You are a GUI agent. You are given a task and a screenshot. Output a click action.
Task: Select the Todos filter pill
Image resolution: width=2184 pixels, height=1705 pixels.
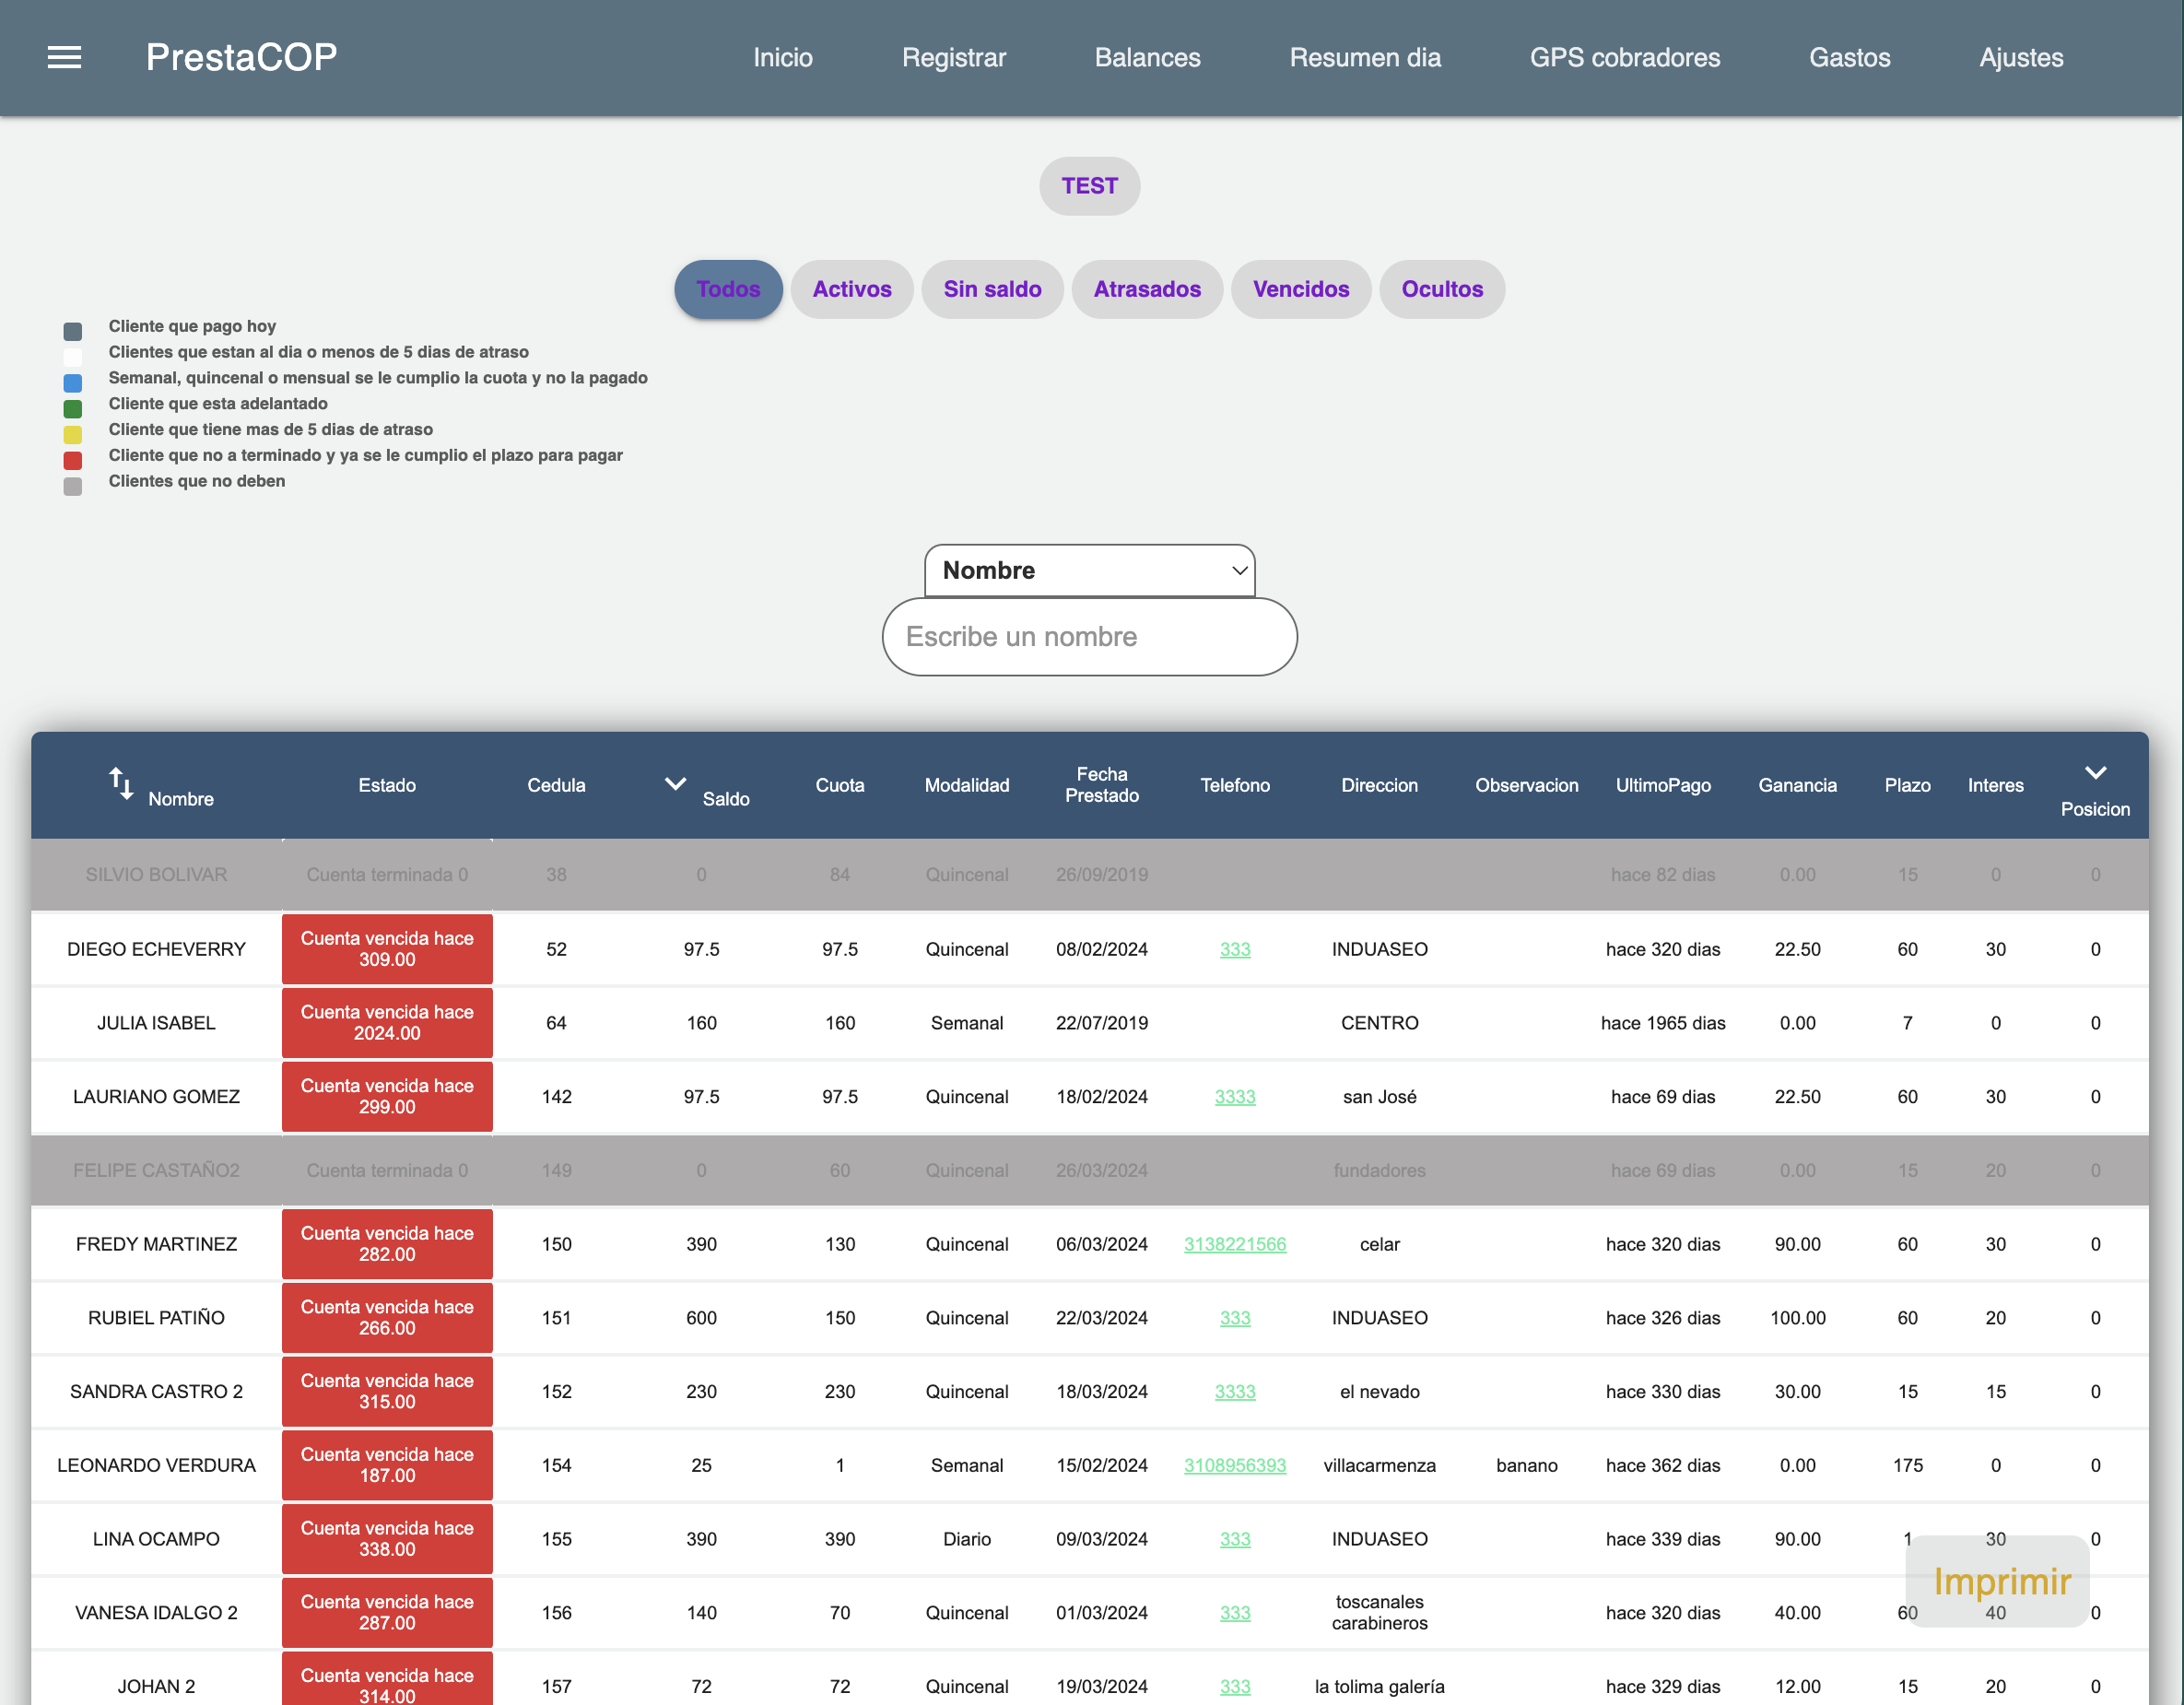coord(728,289)
